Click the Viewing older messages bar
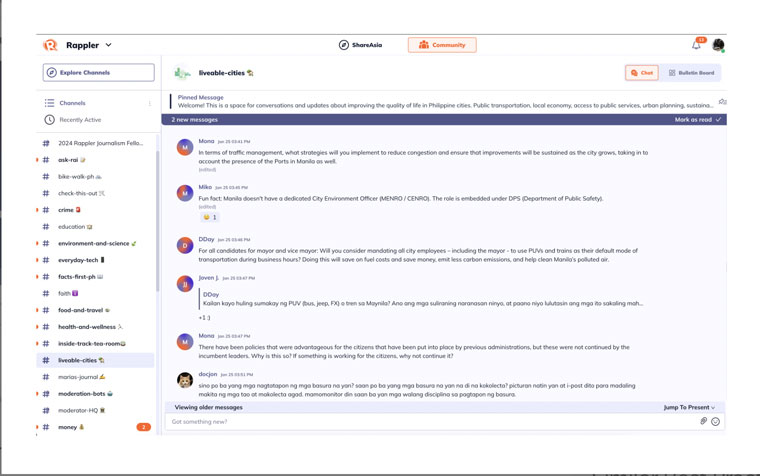Screen dimensions: 760x476 [x=444, y=408]
